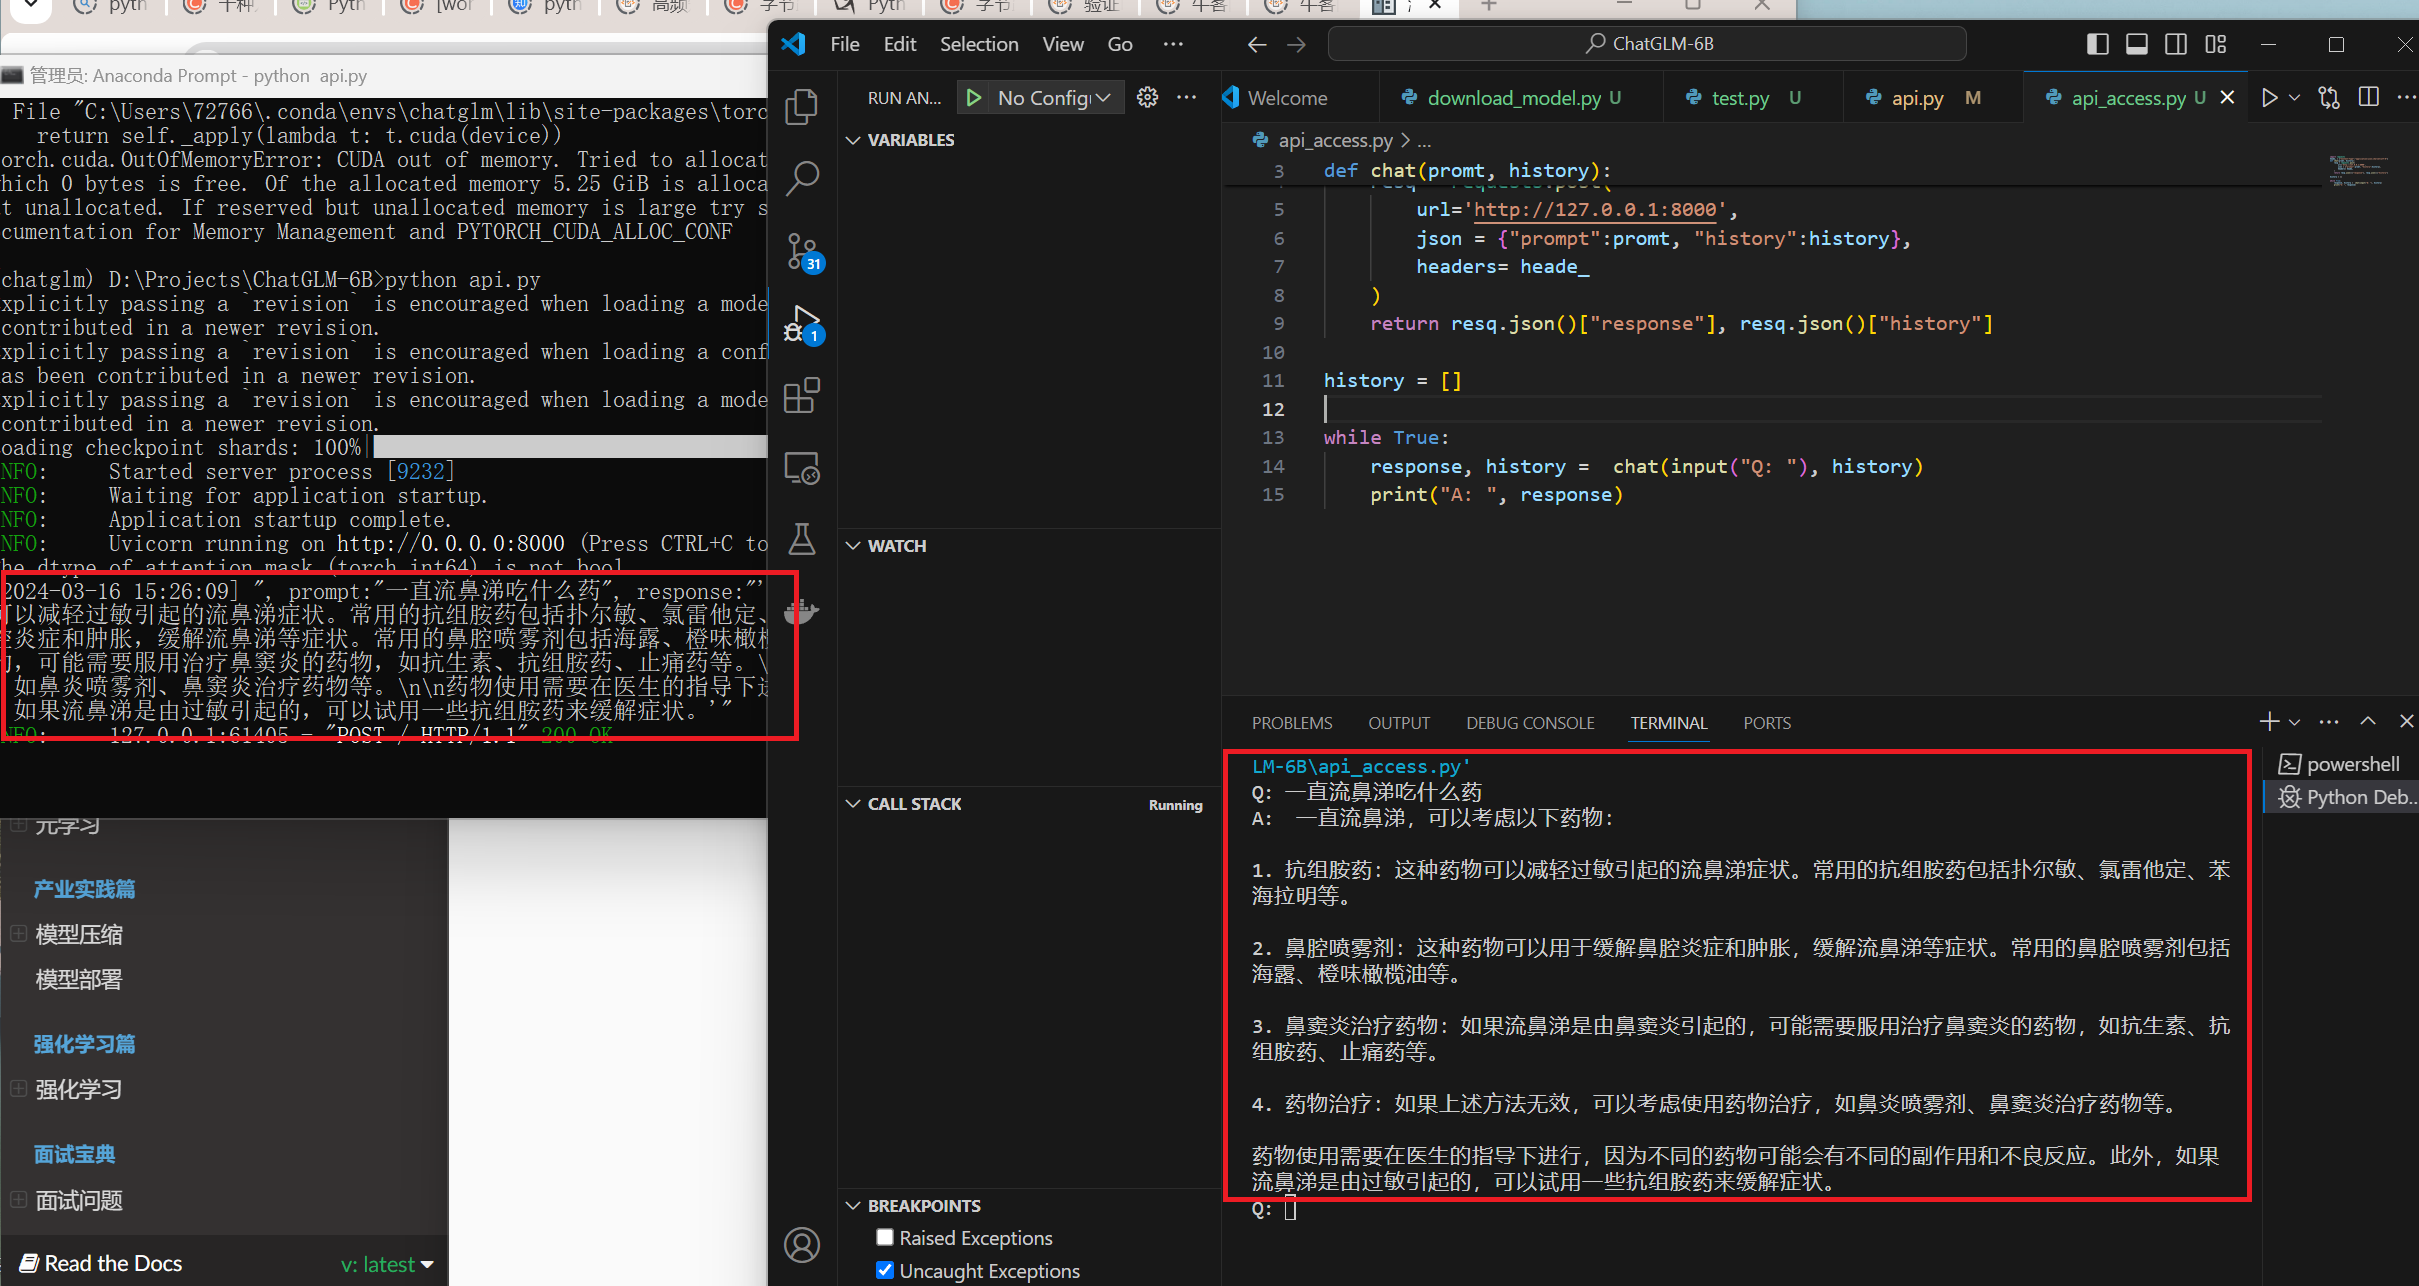Open the Testing flask icon

pyautogui.click(x=801, y=540)
